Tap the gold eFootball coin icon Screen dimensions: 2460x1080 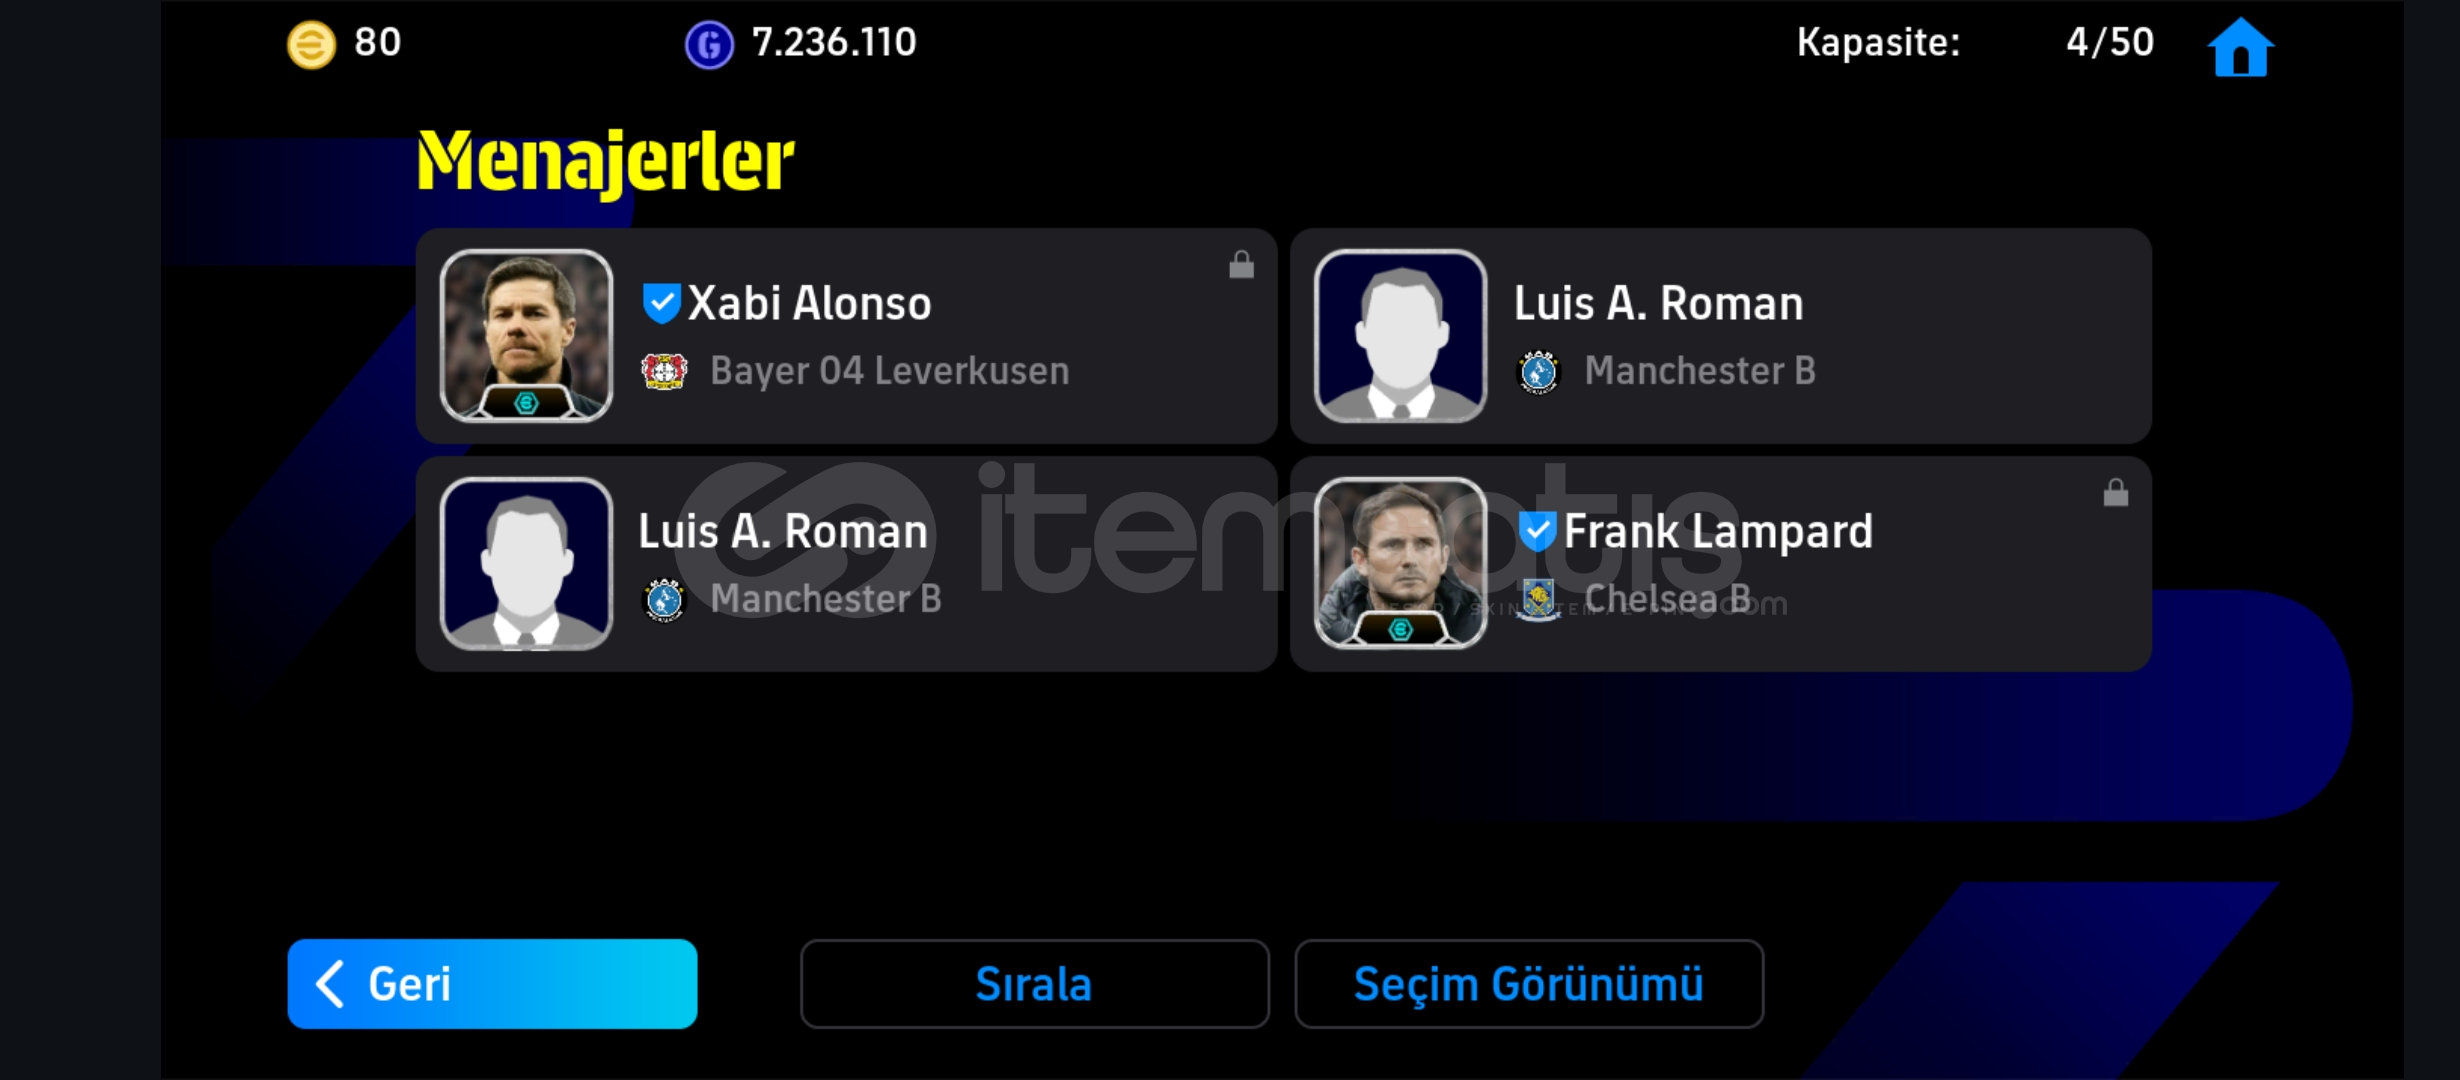tap(311, 45)
